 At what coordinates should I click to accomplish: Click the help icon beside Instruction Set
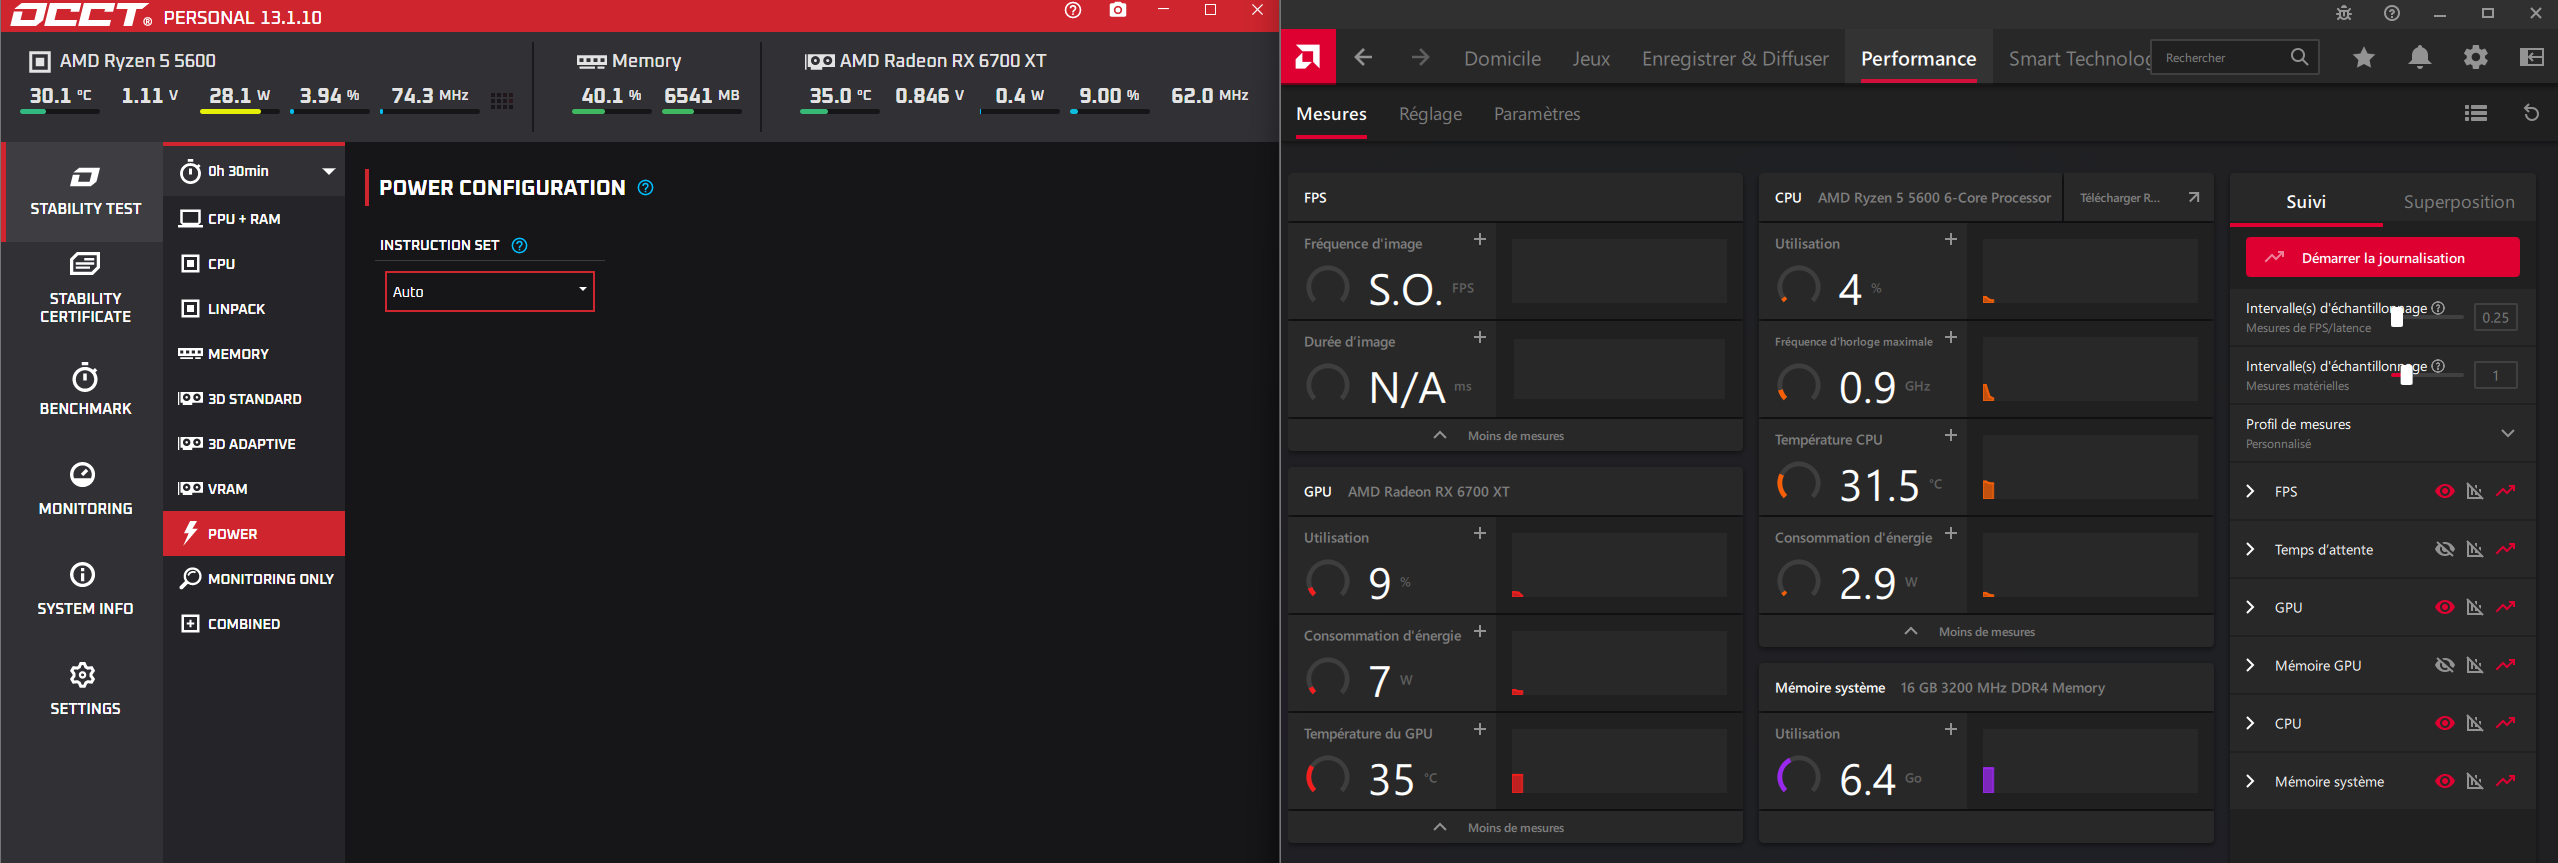tap(520, 246)
